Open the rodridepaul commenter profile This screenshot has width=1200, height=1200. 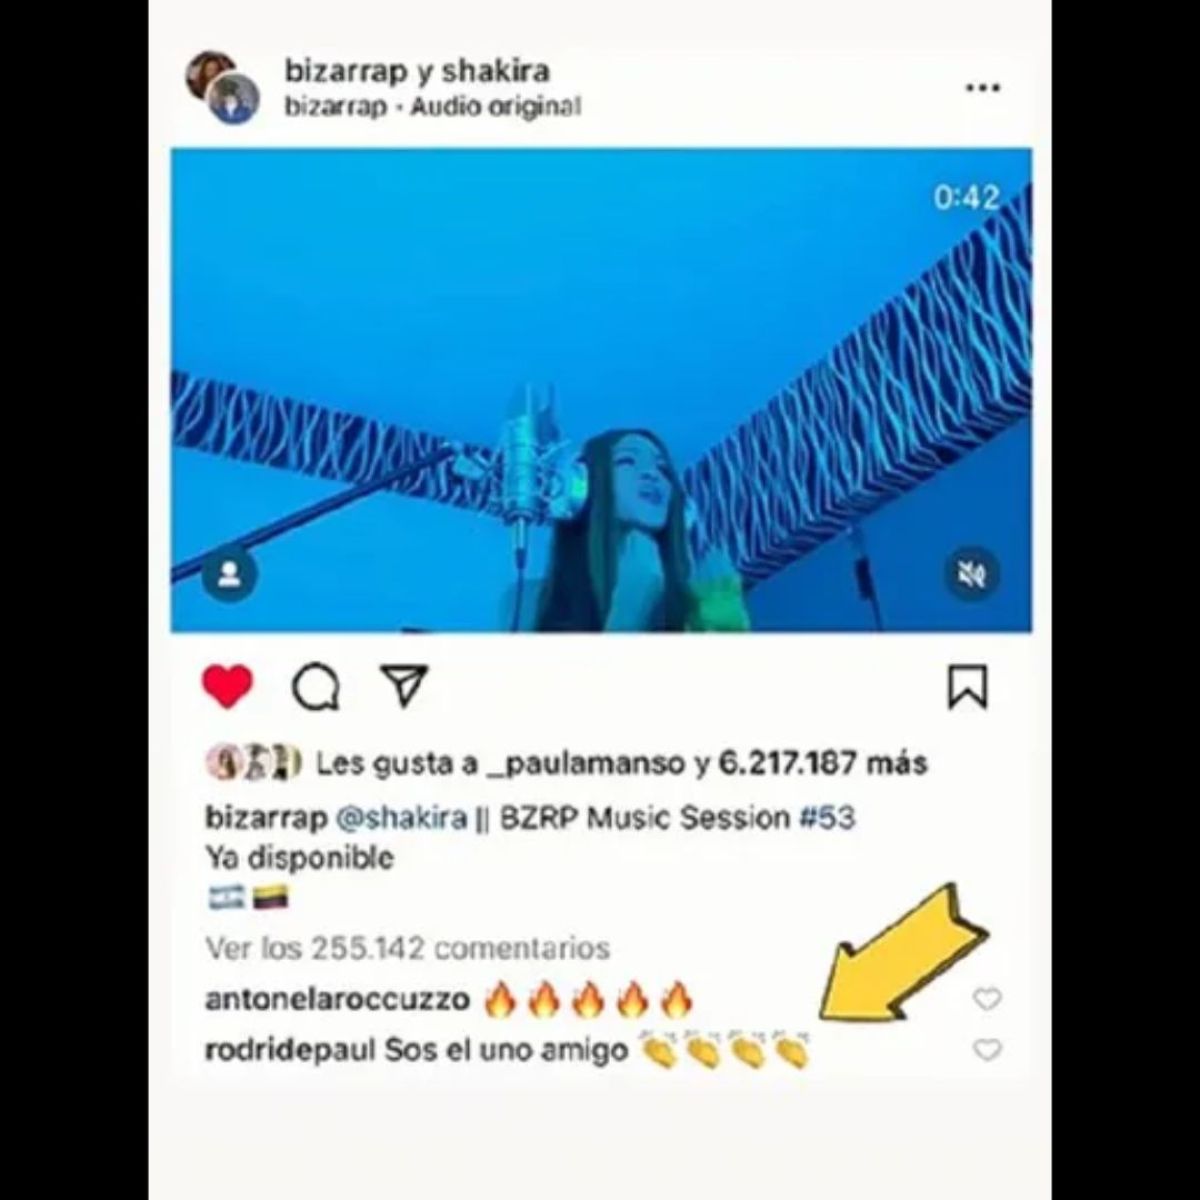(x=290, y=1051)
